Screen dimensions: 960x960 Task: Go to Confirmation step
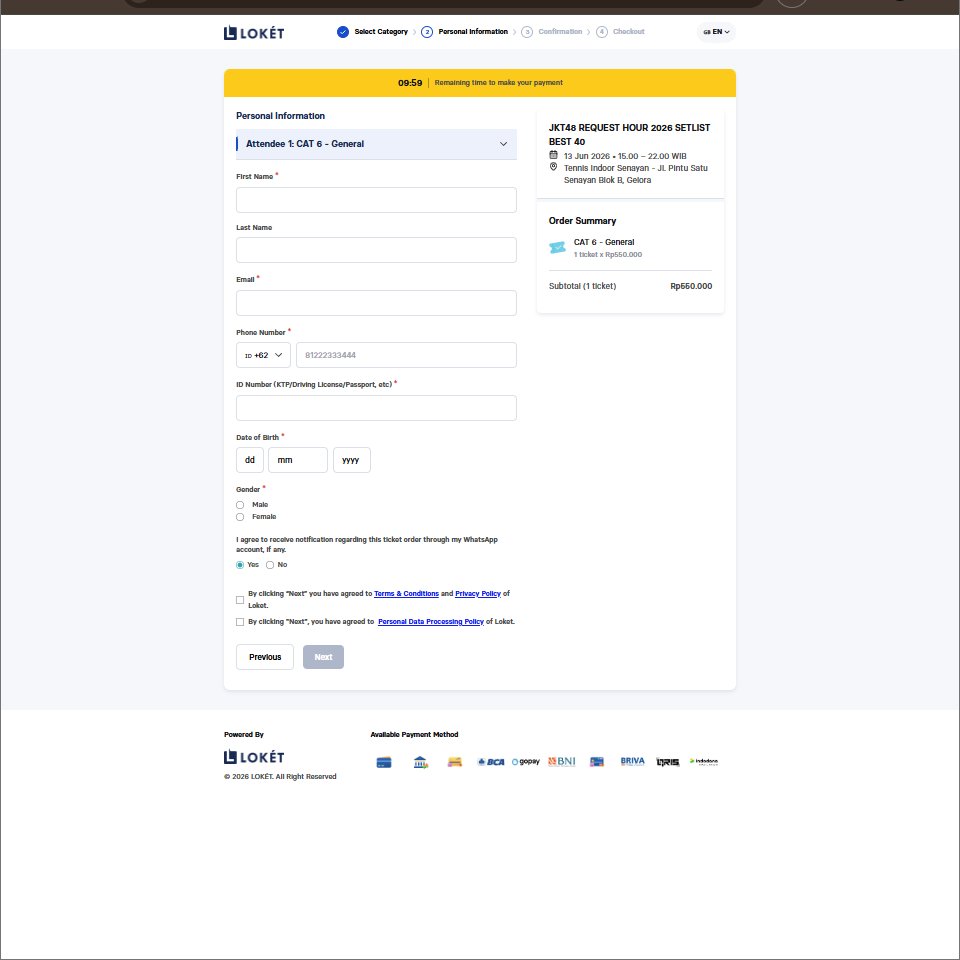point(560,32)
